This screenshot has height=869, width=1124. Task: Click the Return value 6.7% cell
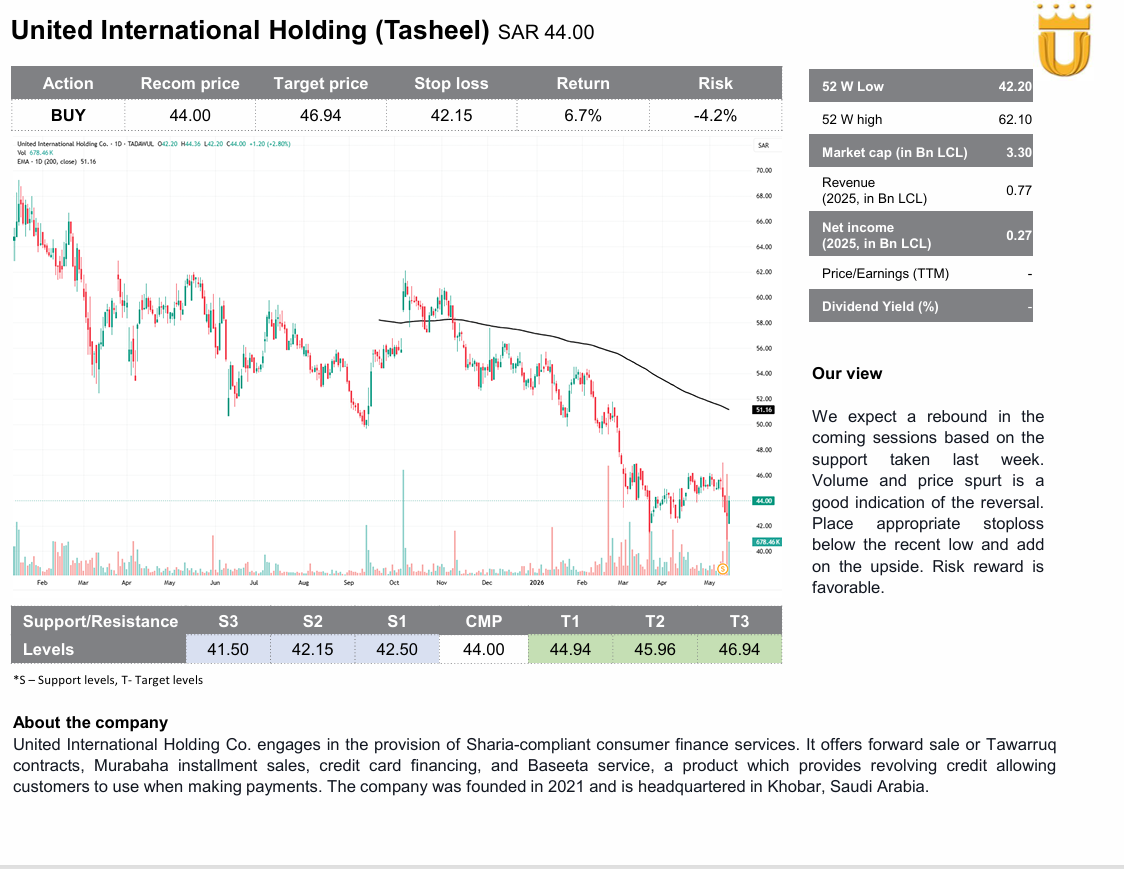point(583,115)
